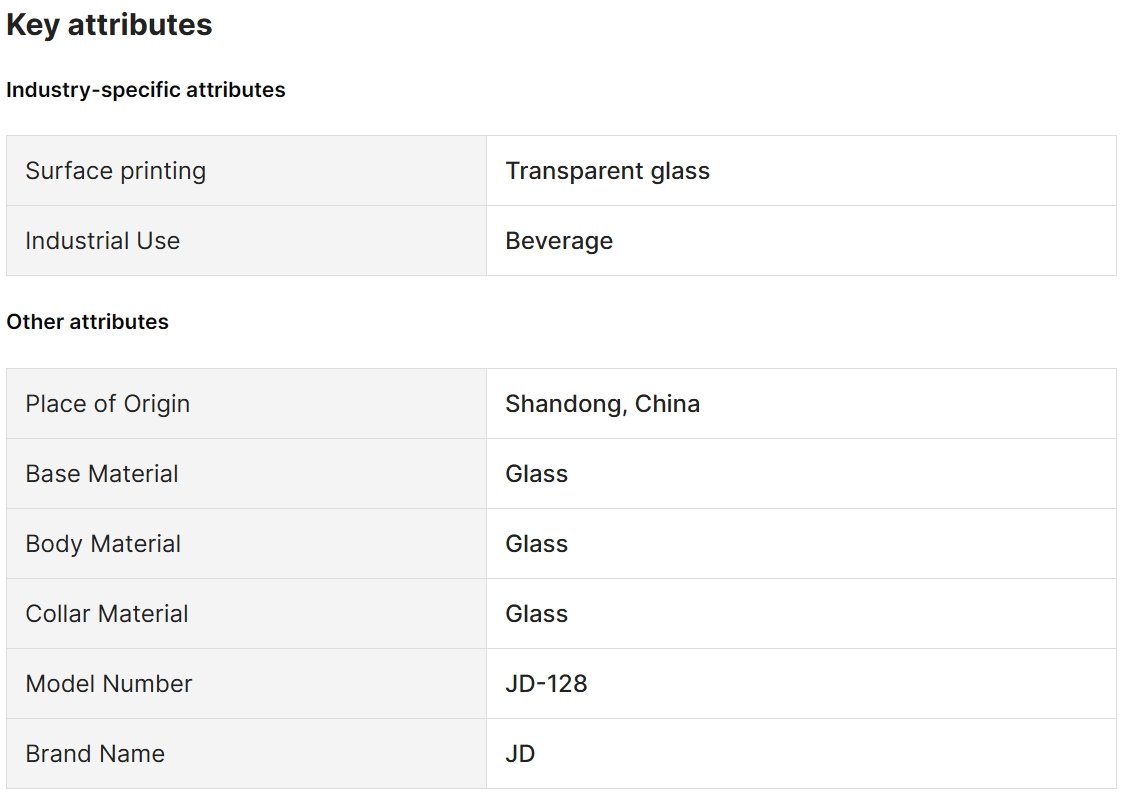This screenshot has height=801, width=1132.
Task: Select the JD-128 model value
Action: 547,684
